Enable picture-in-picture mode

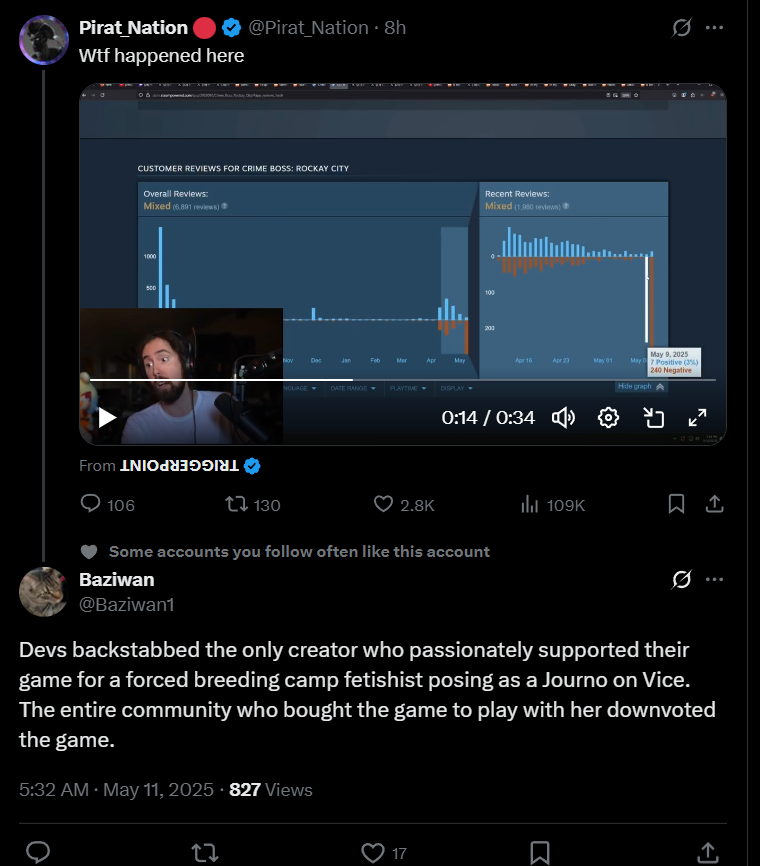point(654,418)
